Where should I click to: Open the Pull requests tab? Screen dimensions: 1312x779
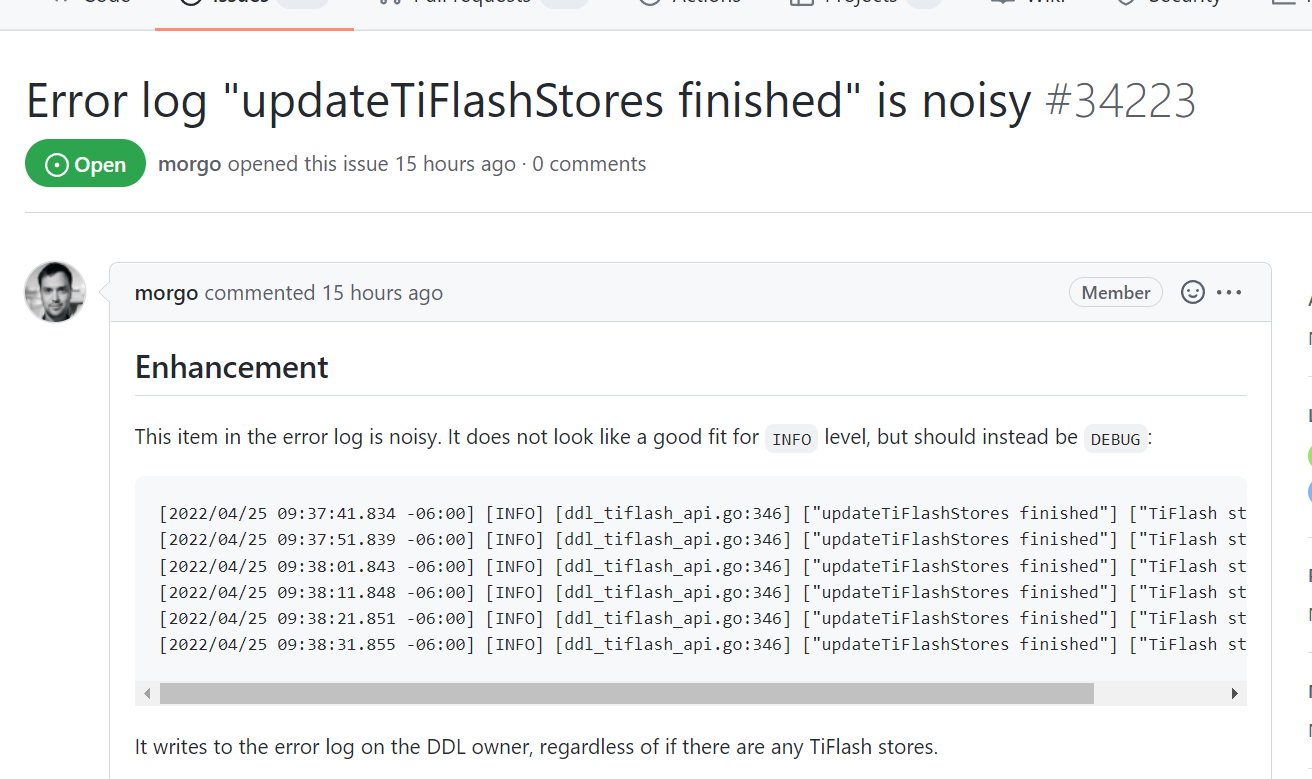(484, 5)
